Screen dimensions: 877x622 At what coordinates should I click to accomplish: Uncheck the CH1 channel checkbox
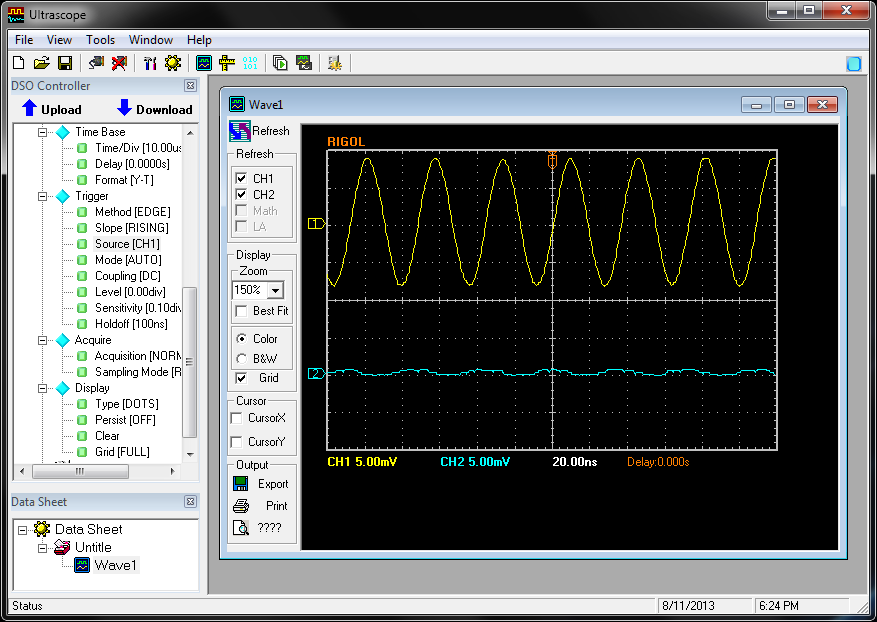[240, 178]
